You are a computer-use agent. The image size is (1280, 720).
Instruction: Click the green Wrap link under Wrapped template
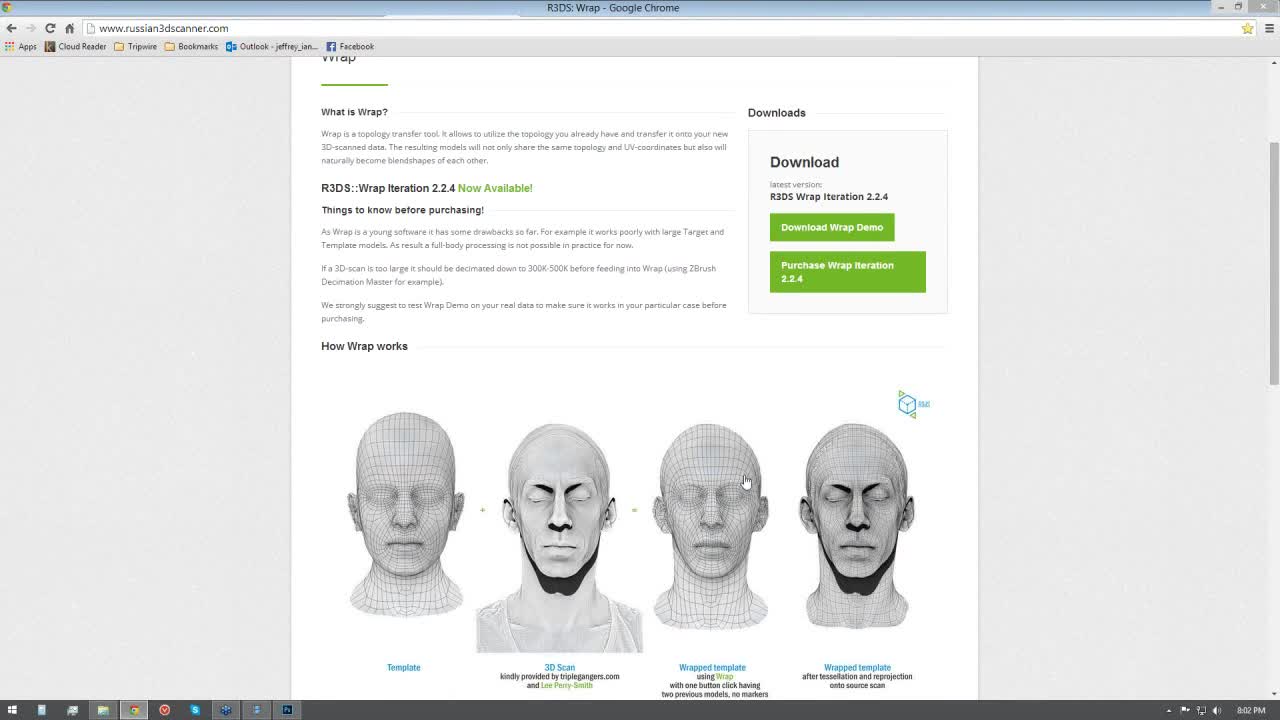pyautogui.click(x=724, y=677)
